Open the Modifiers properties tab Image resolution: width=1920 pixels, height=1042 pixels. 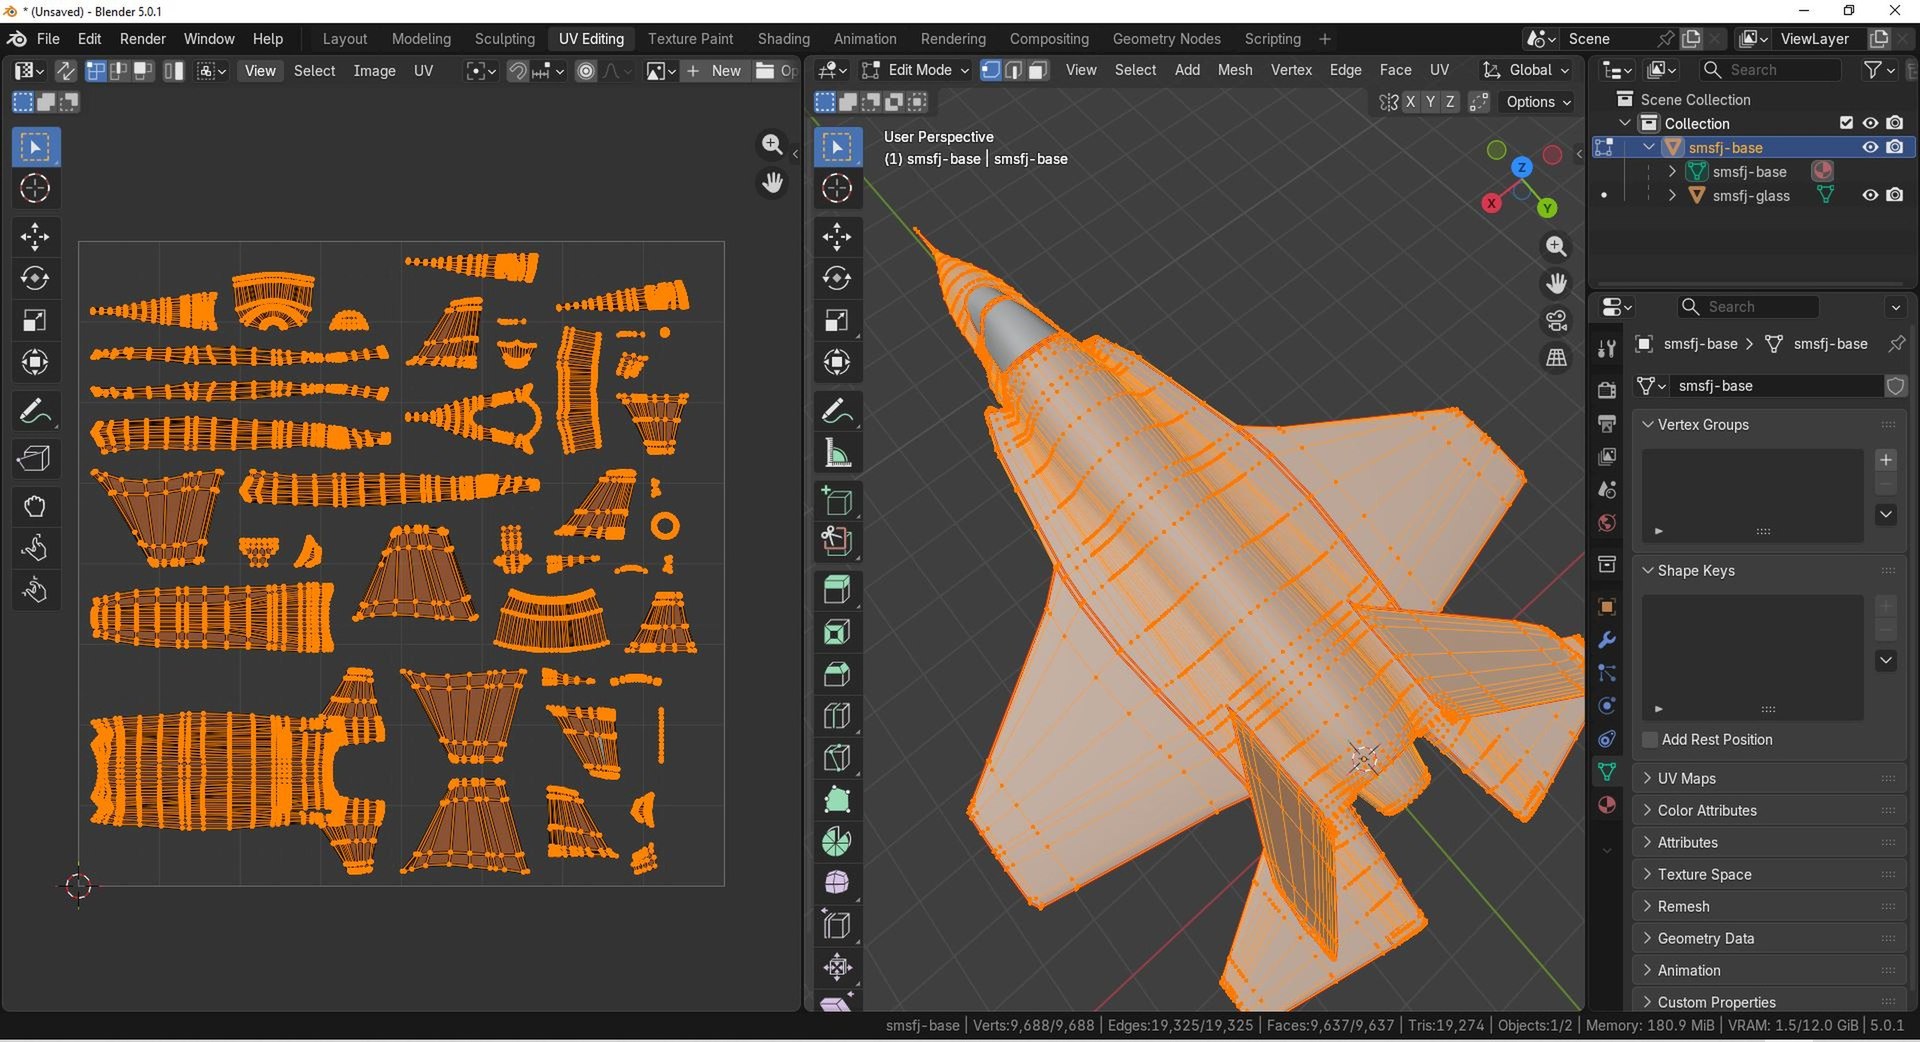point(1607,640)
